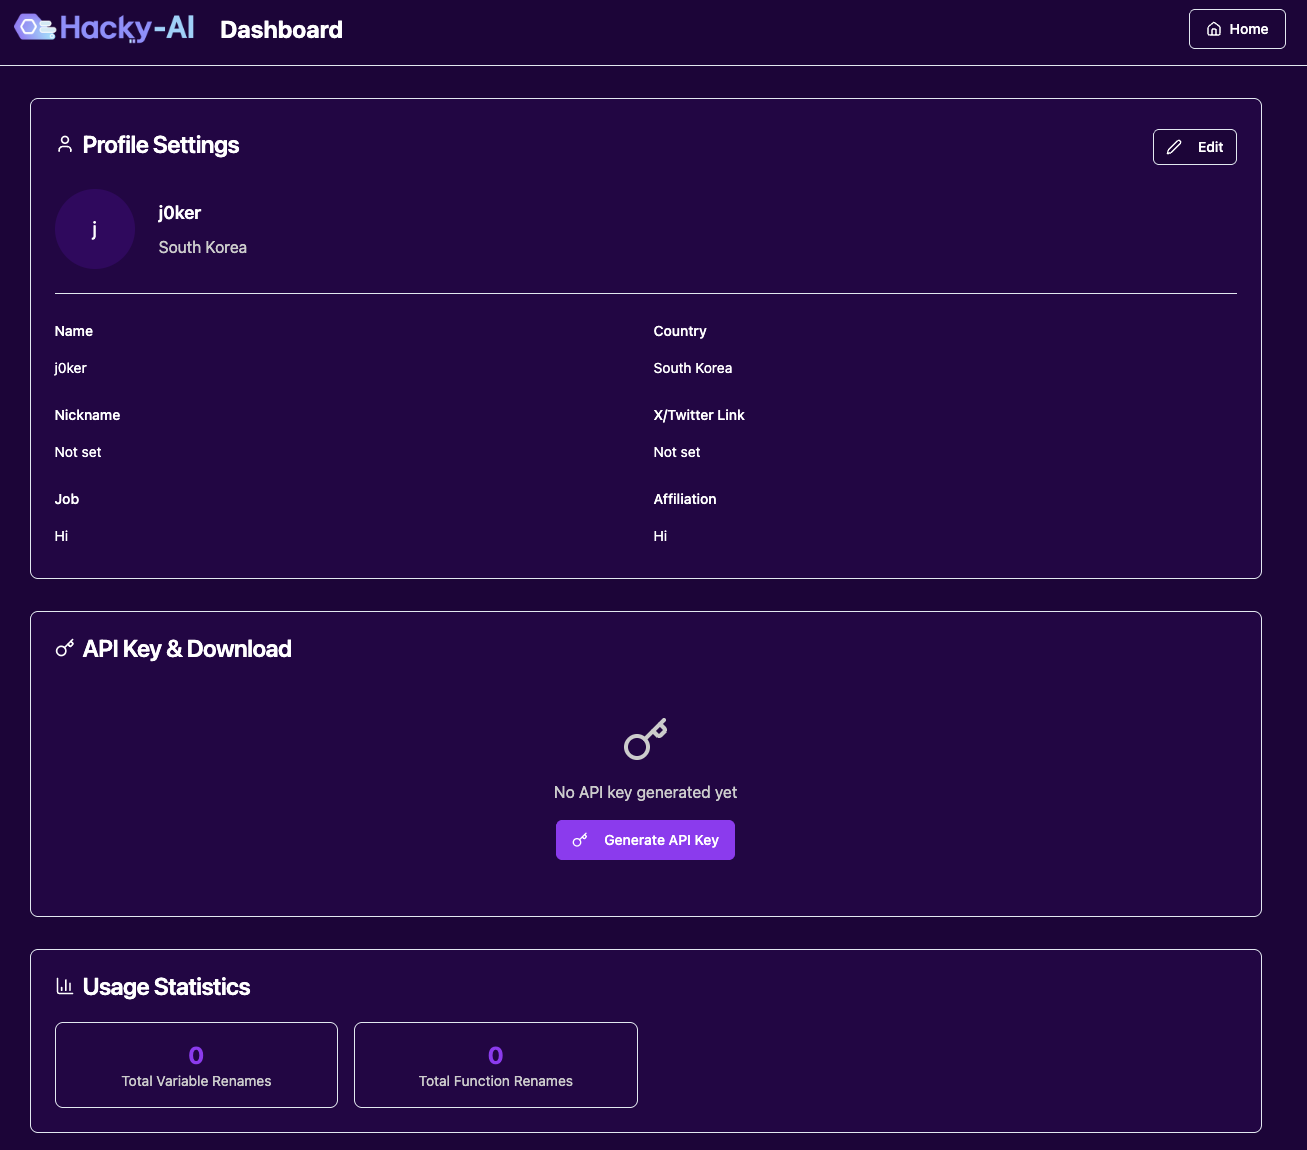Click the Dashboard page title
The width and height of the screenshot is (1307, 1150).
pyautogui.click(x=281, y=30)
